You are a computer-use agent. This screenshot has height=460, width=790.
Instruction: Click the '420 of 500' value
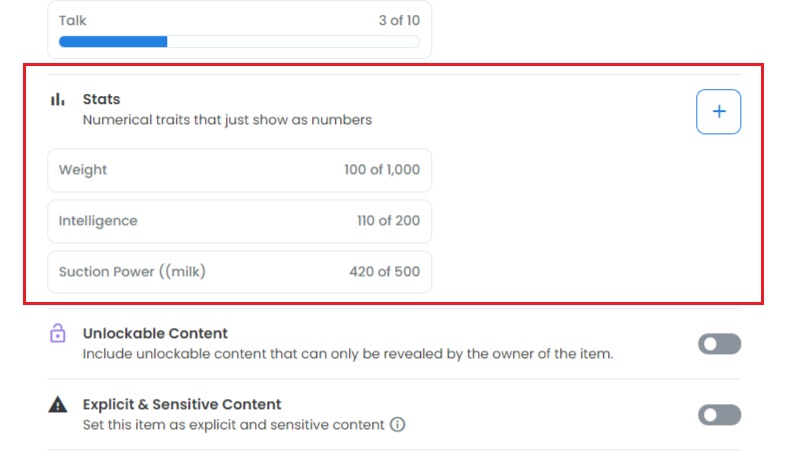click(384, 272)
